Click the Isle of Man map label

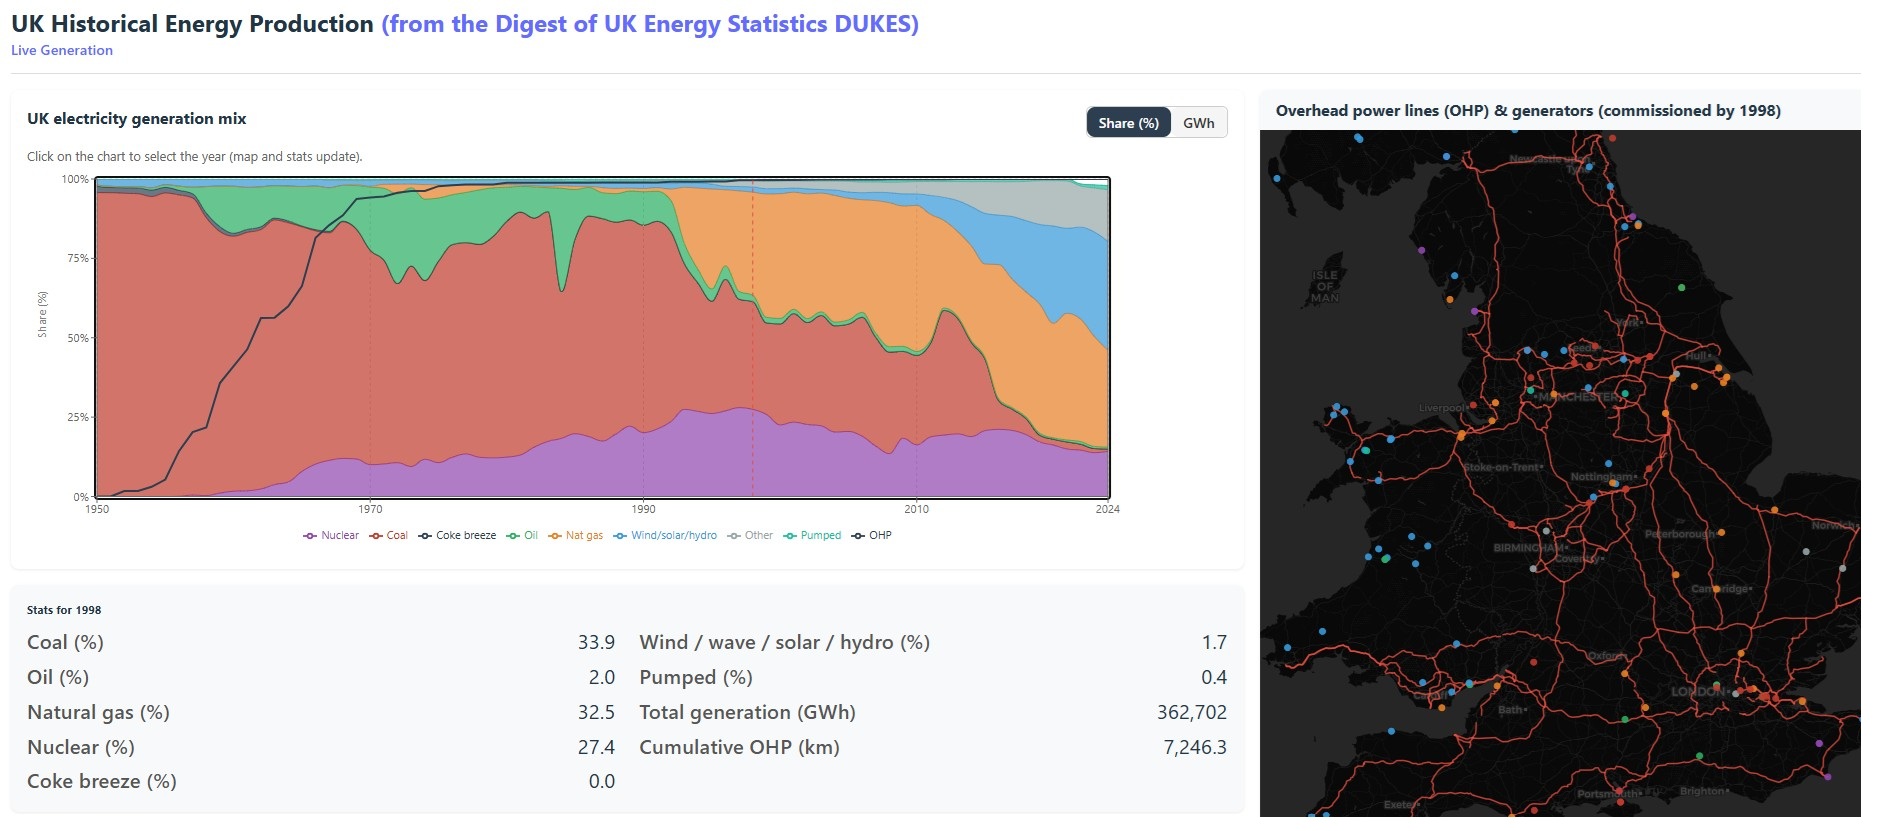[x=1324, y=286]
